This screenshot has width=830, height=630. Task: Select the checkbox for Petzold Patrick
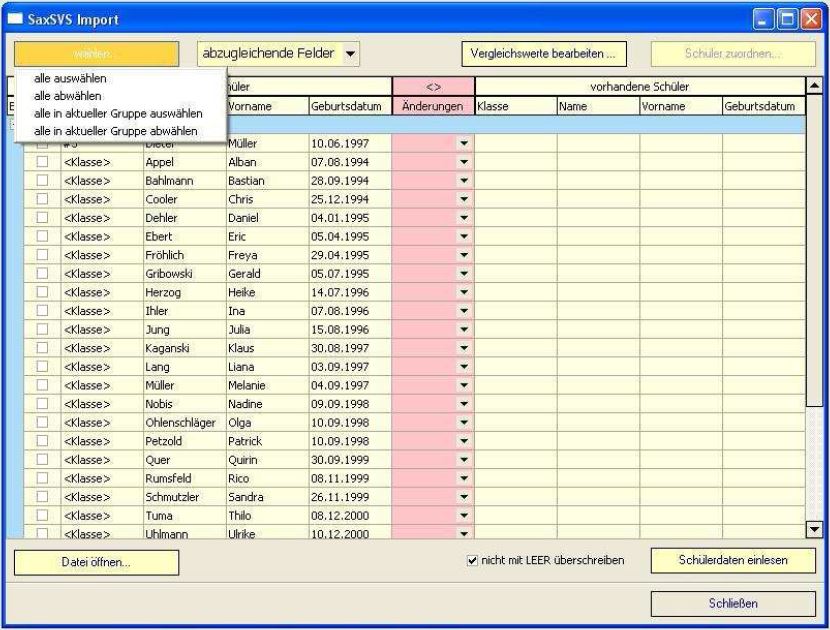42,441
